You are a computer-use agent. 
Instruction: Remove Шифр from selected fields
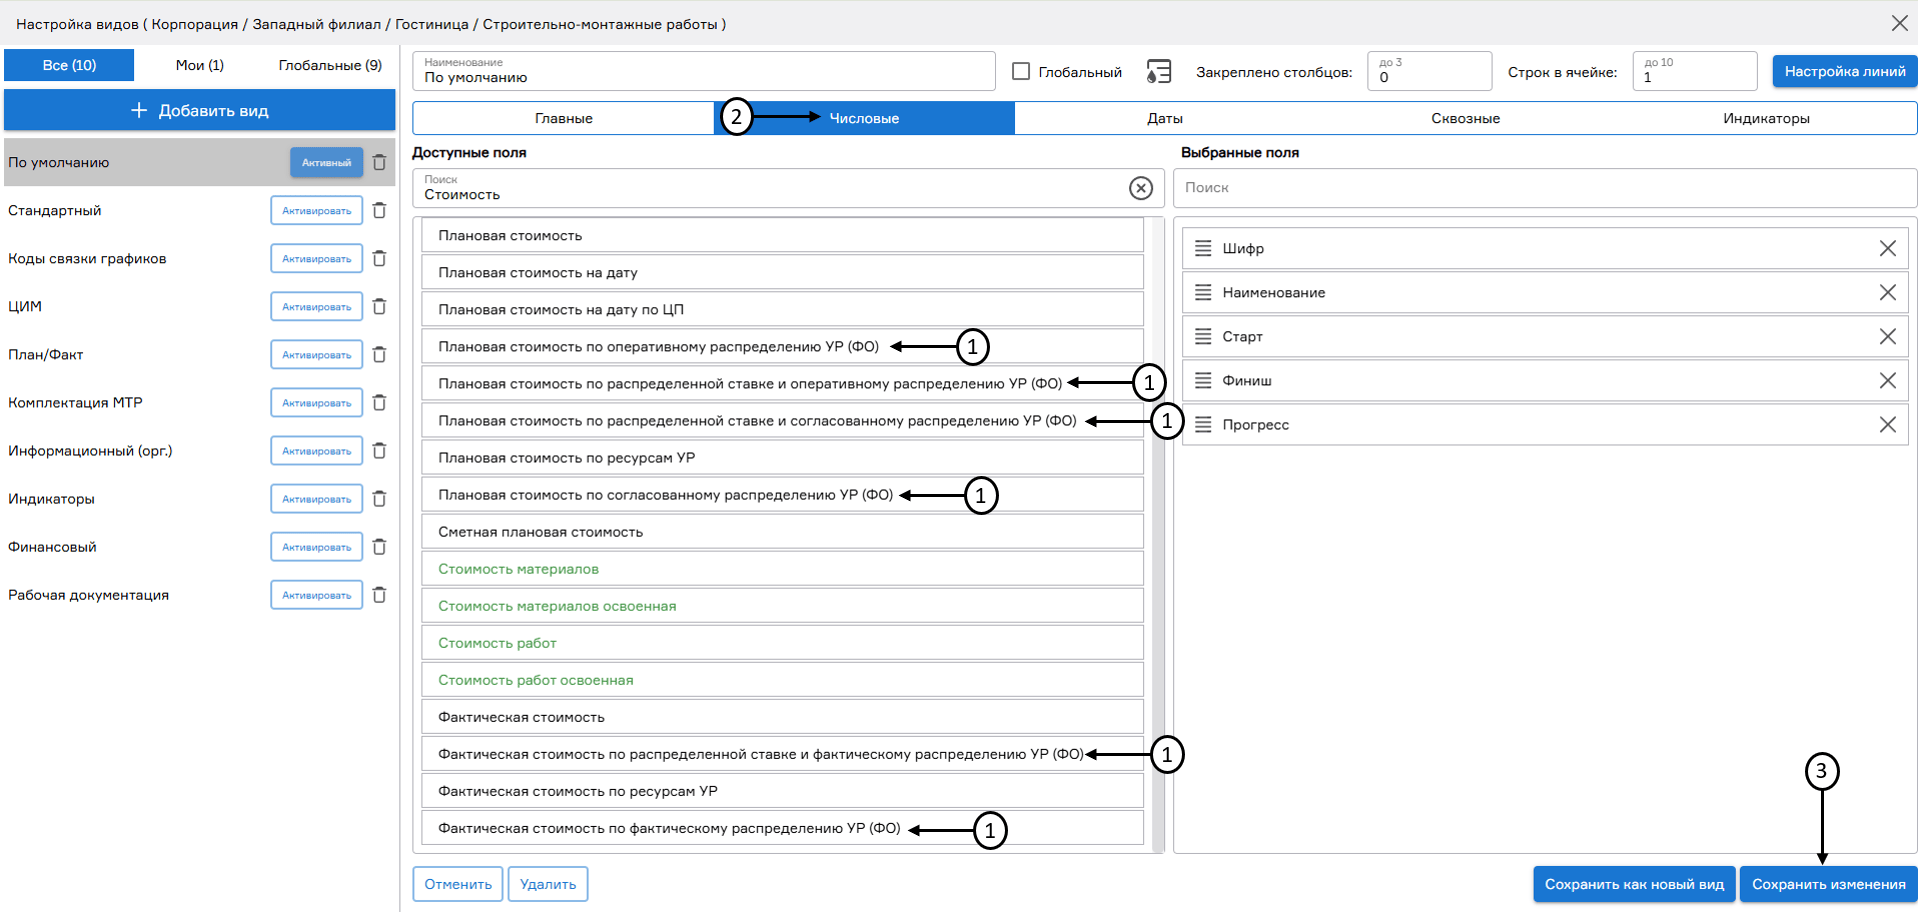pos(1887,249)
